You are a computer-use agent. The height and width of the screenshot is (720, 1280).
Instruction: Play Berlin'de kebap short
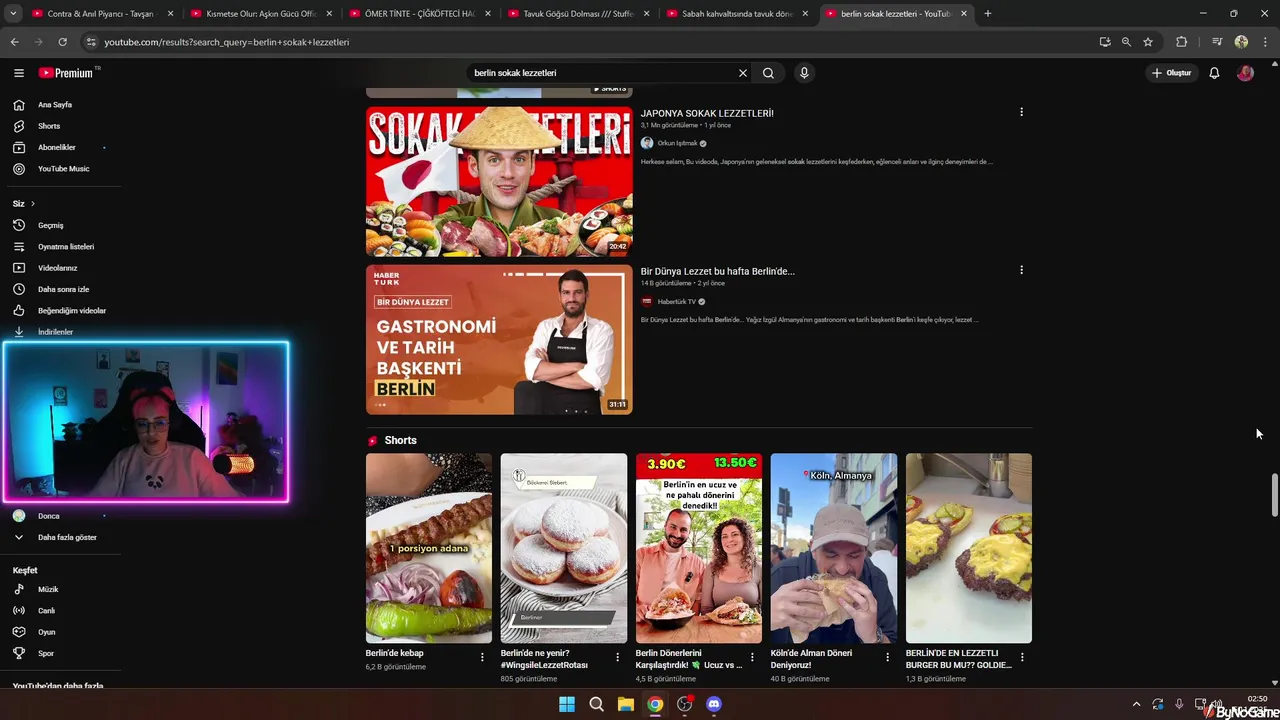[x=429, y=548]
